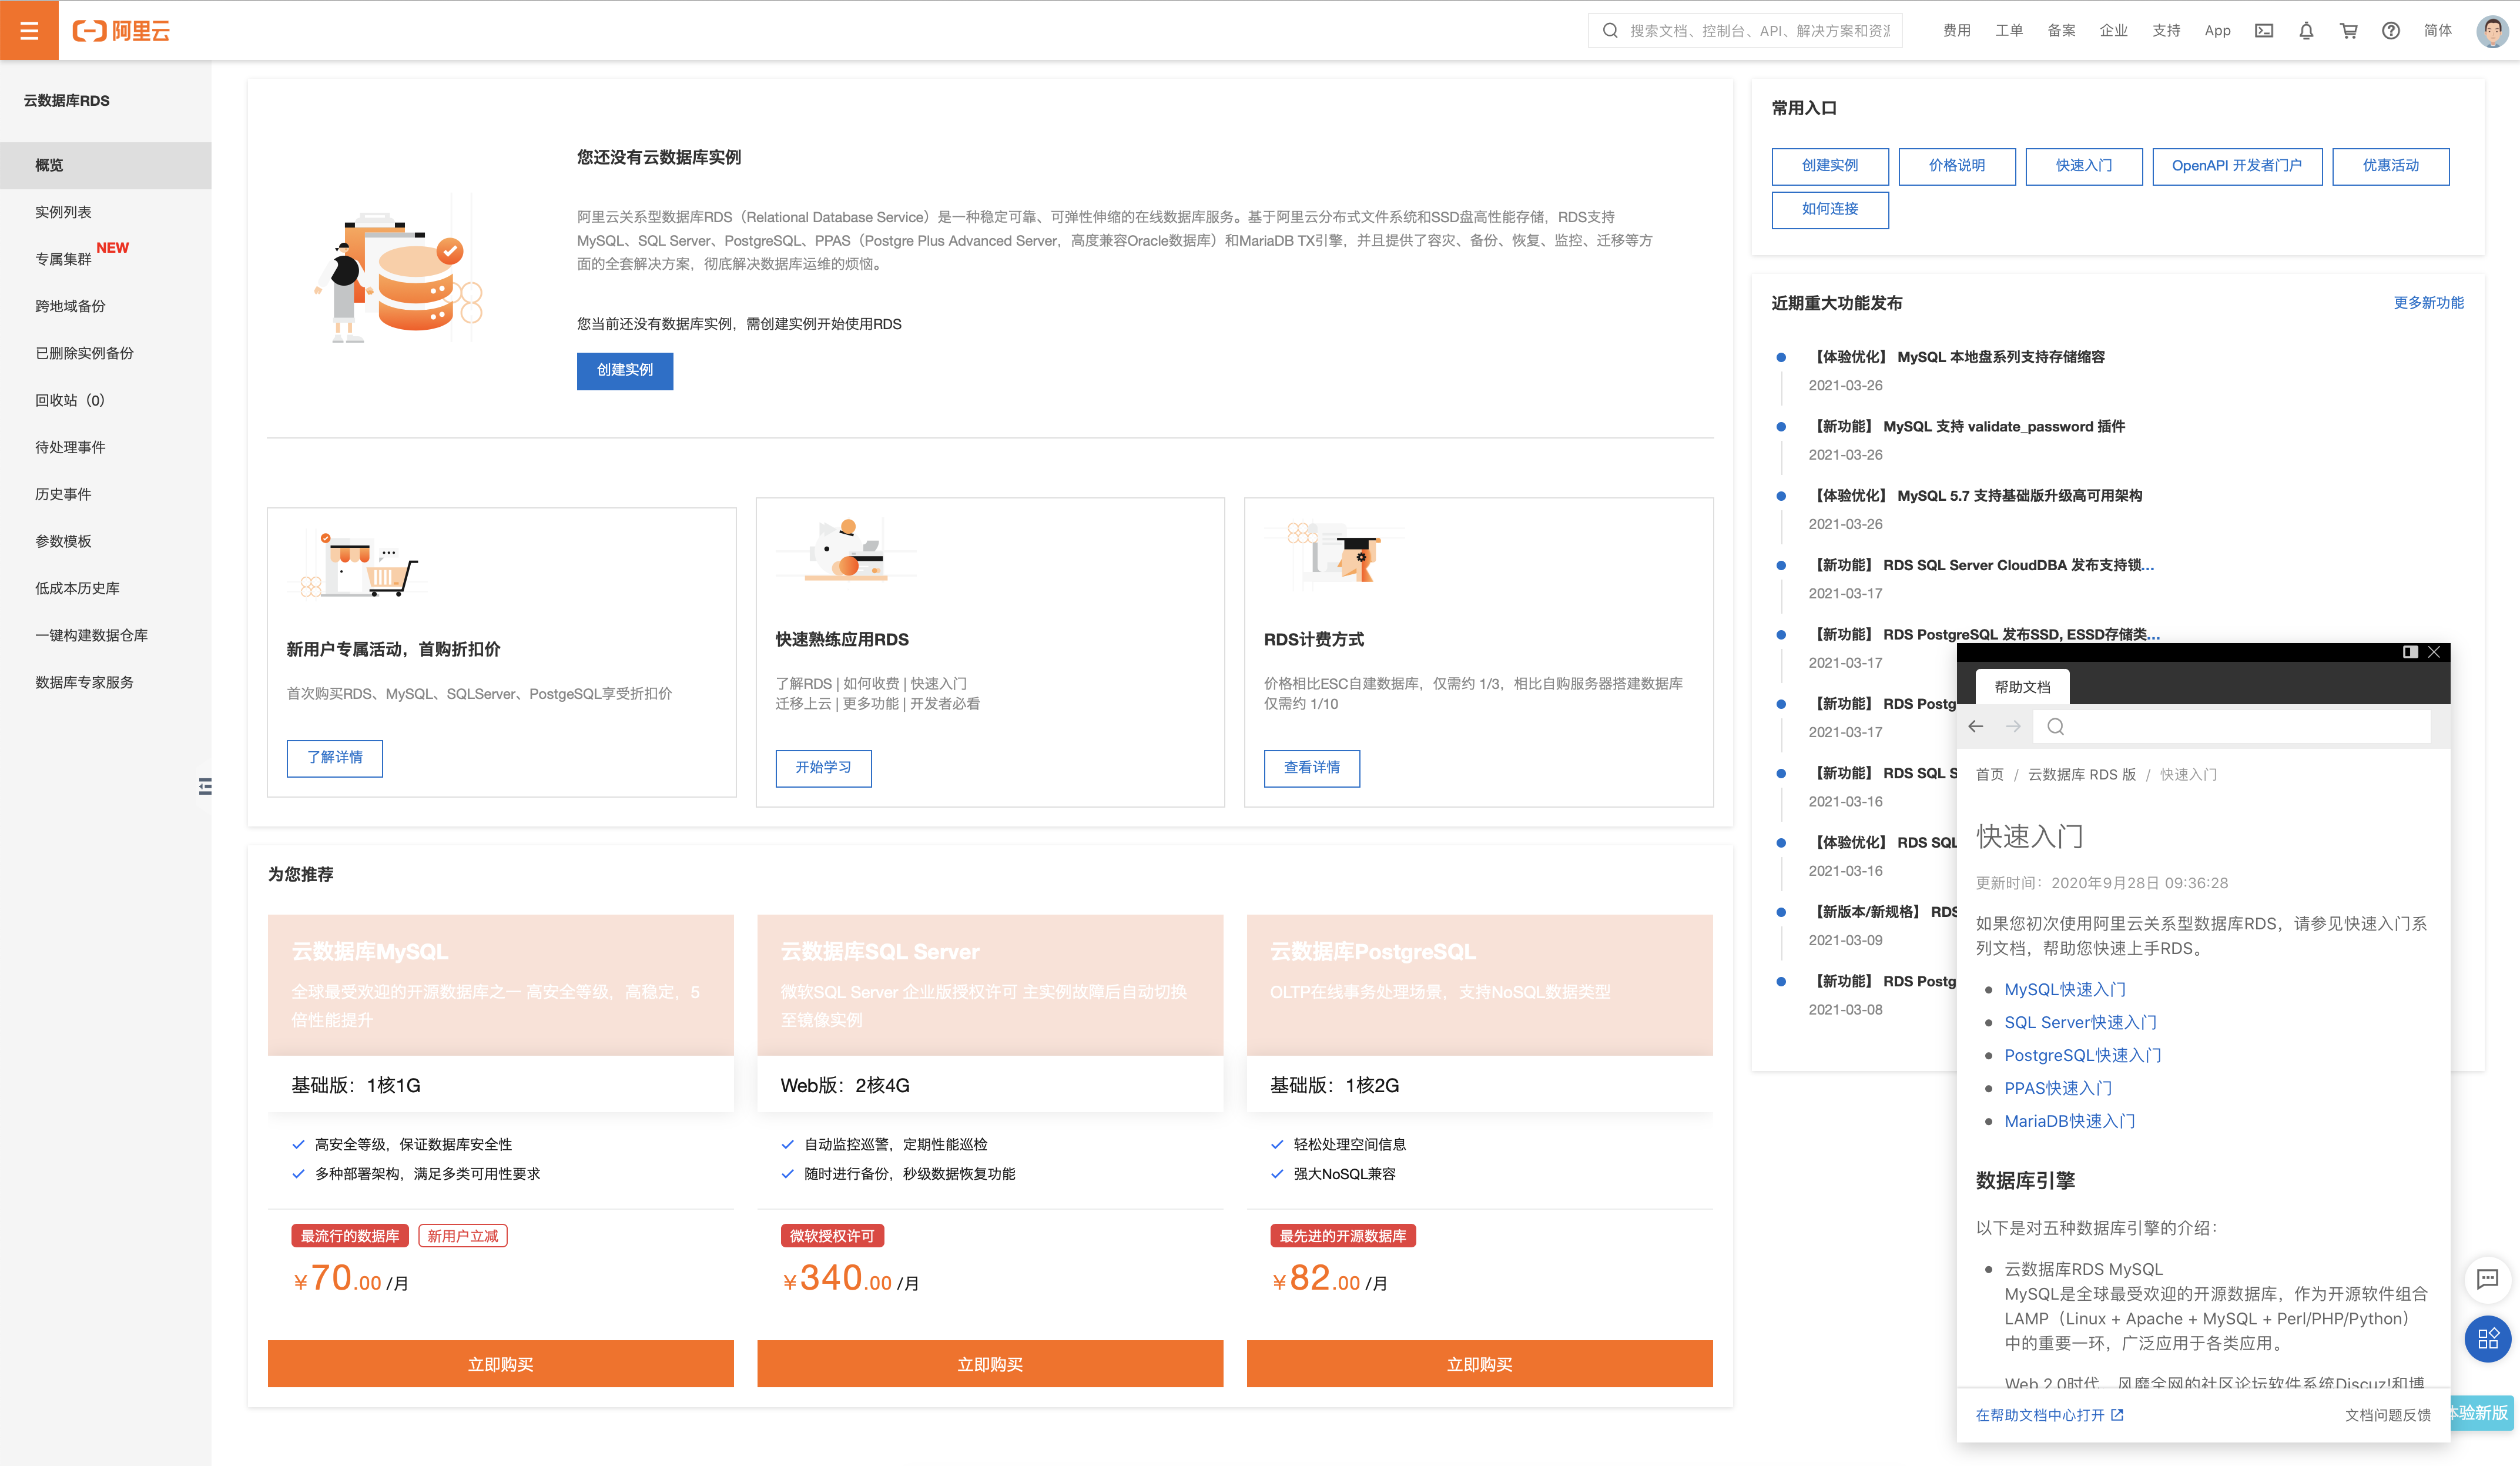Viewport: 2520px width, 1466px height.
Task: Go back in help panel
Action: pyautogui.click(x=1976, y=727)
